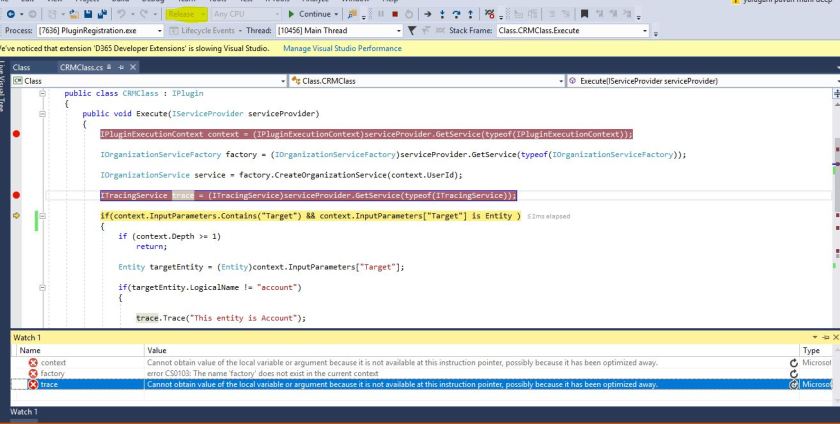Click the Navigate Backward arrow icon

[x=7, y=15]
